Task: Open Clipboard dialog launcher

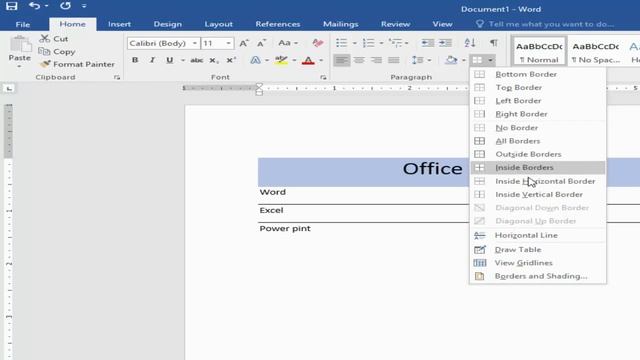Action: (x=117, y=77)
